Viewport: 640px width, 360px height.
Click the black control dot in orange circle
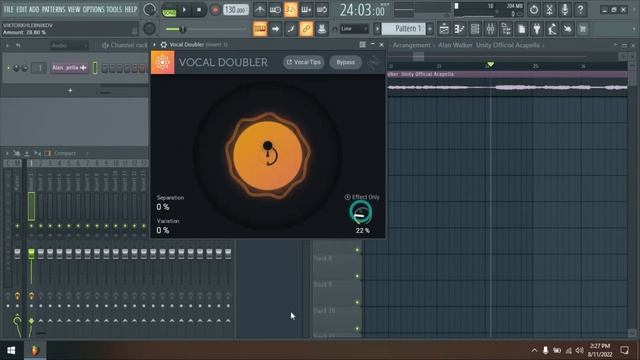tap(268, 146)
